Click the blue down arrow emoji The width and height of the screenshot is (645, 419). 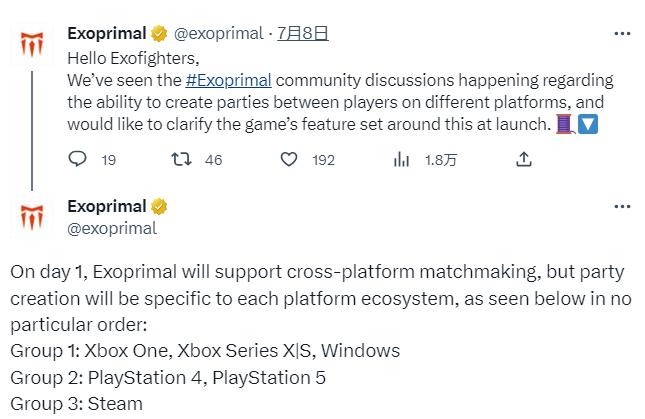[588, 125]
